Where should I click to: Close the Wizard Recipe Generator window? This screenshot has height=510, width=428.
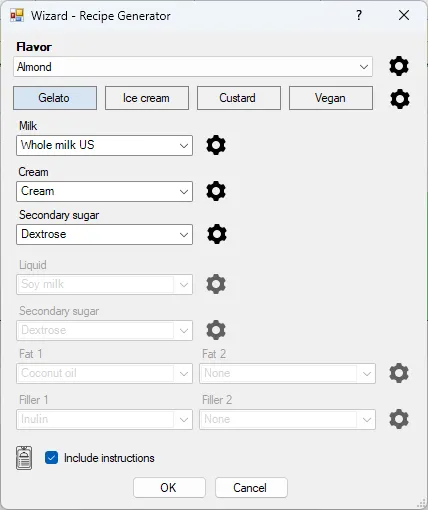[x=404, y=15]
